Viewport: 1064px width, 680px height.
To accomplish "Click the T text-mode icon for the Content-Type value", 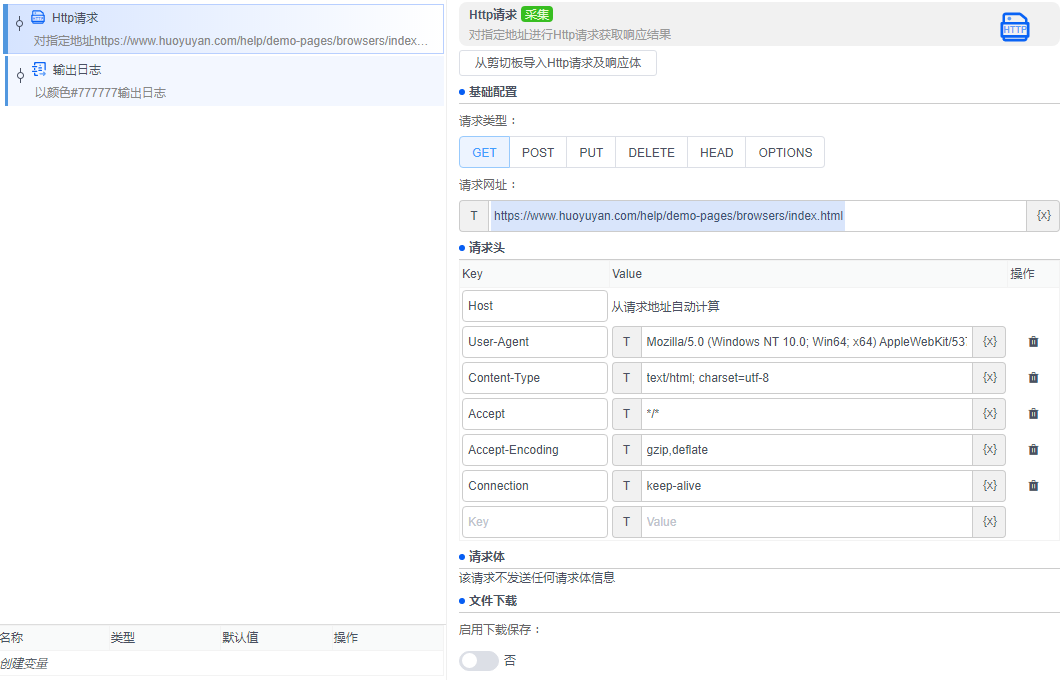I will point(625,377).
